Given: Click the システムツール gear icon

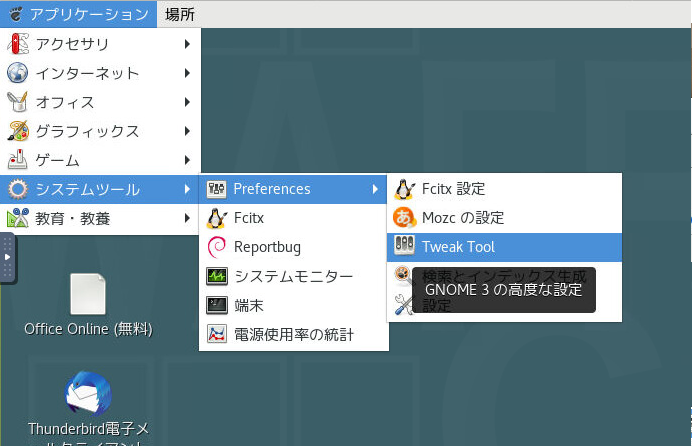Looking at the screenshot, I should pyautogui.click(x=18, y=189).
